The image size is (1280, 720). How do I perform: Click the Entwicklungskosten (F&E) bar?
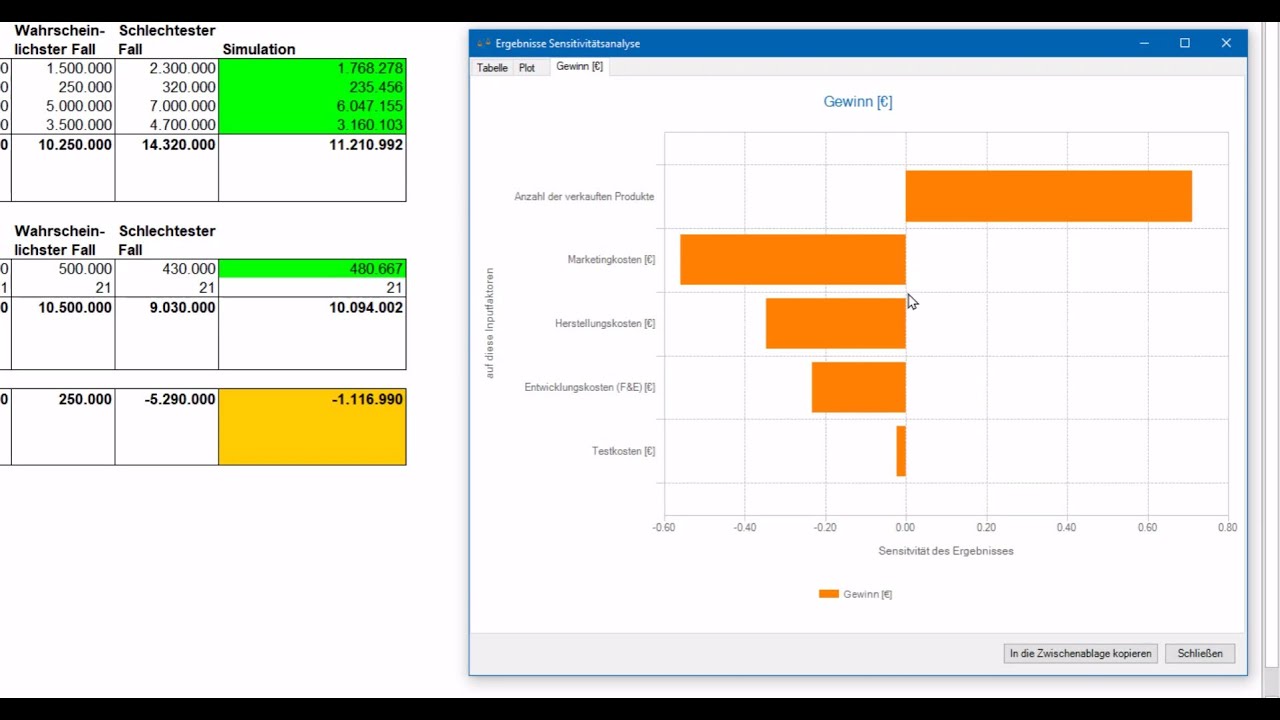(859, 387)
